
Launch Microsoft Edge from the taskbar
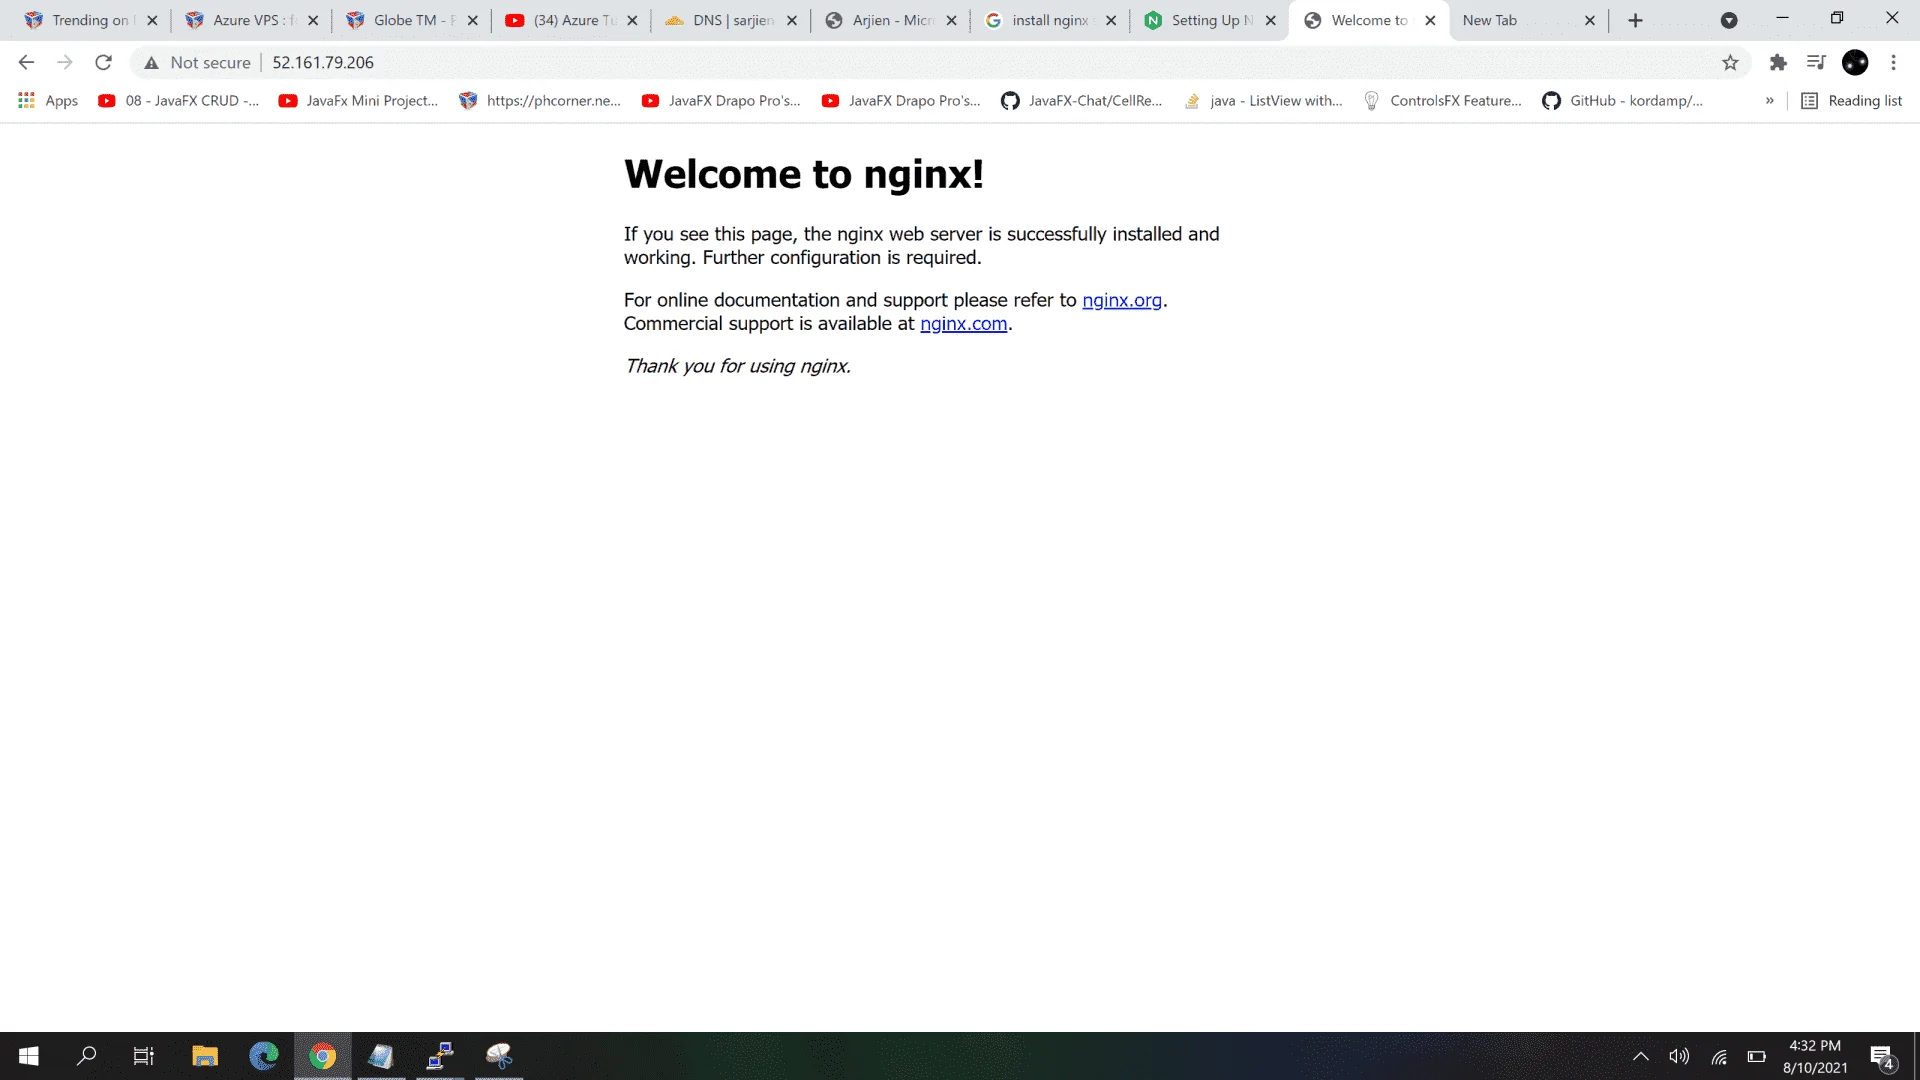[x=264, y=1056]
